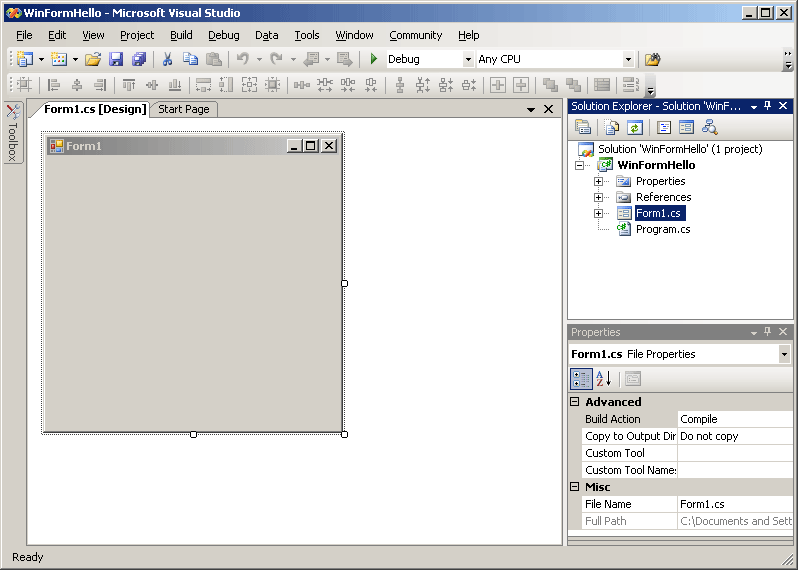Click the Save All toolbar icon
798x570 pixels.
tap(139, 59)
